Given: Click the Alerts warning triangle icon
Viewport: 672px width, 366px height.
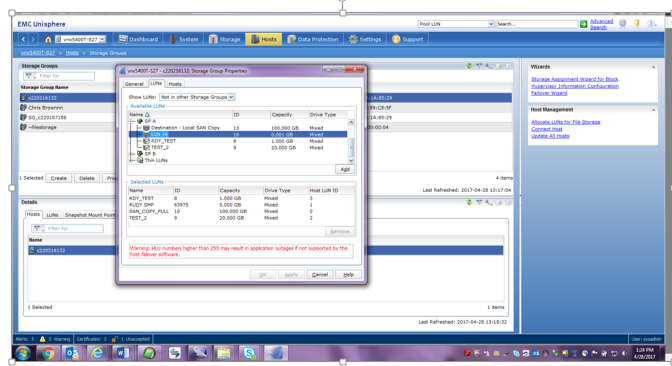Looking at the screenshot, I should click(x=42, y=339).
